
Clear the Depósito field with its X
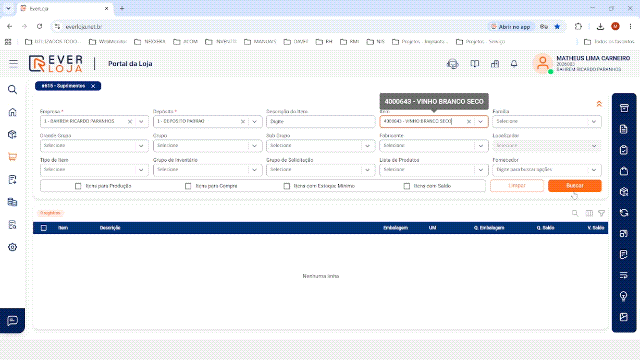pyautogui.click(x=243, y=122)
